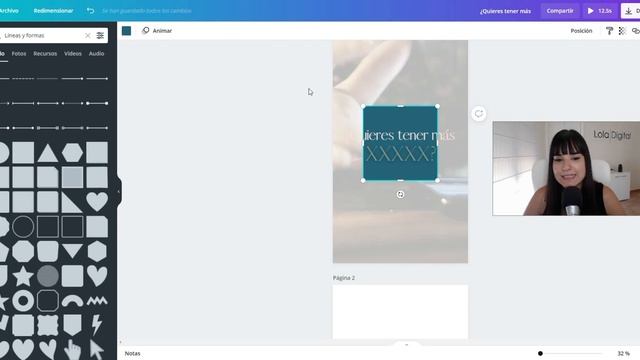This screenshot has width=640, height=360.
Task: Clear the 'Líneas y formas' search field
Action: [x=87, y=36]
